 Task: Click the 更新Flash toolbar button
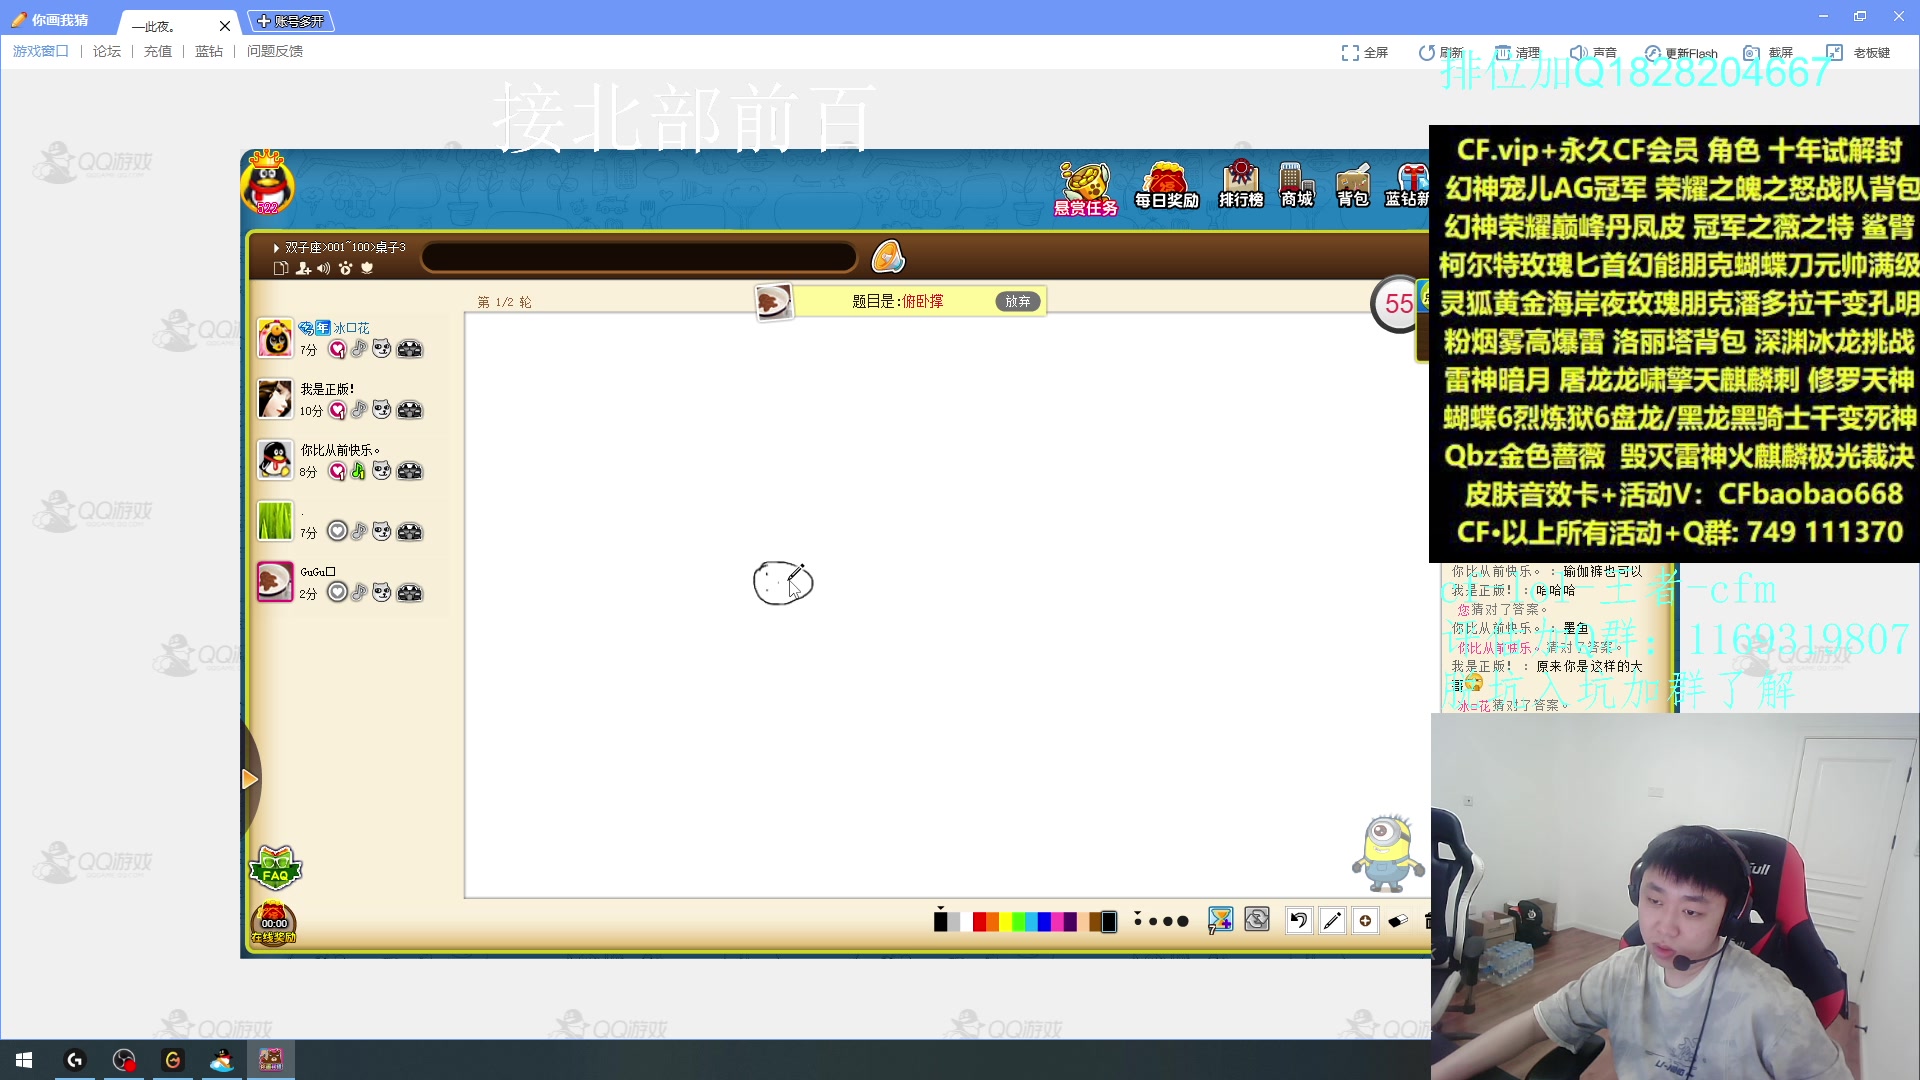point(1681,53)
